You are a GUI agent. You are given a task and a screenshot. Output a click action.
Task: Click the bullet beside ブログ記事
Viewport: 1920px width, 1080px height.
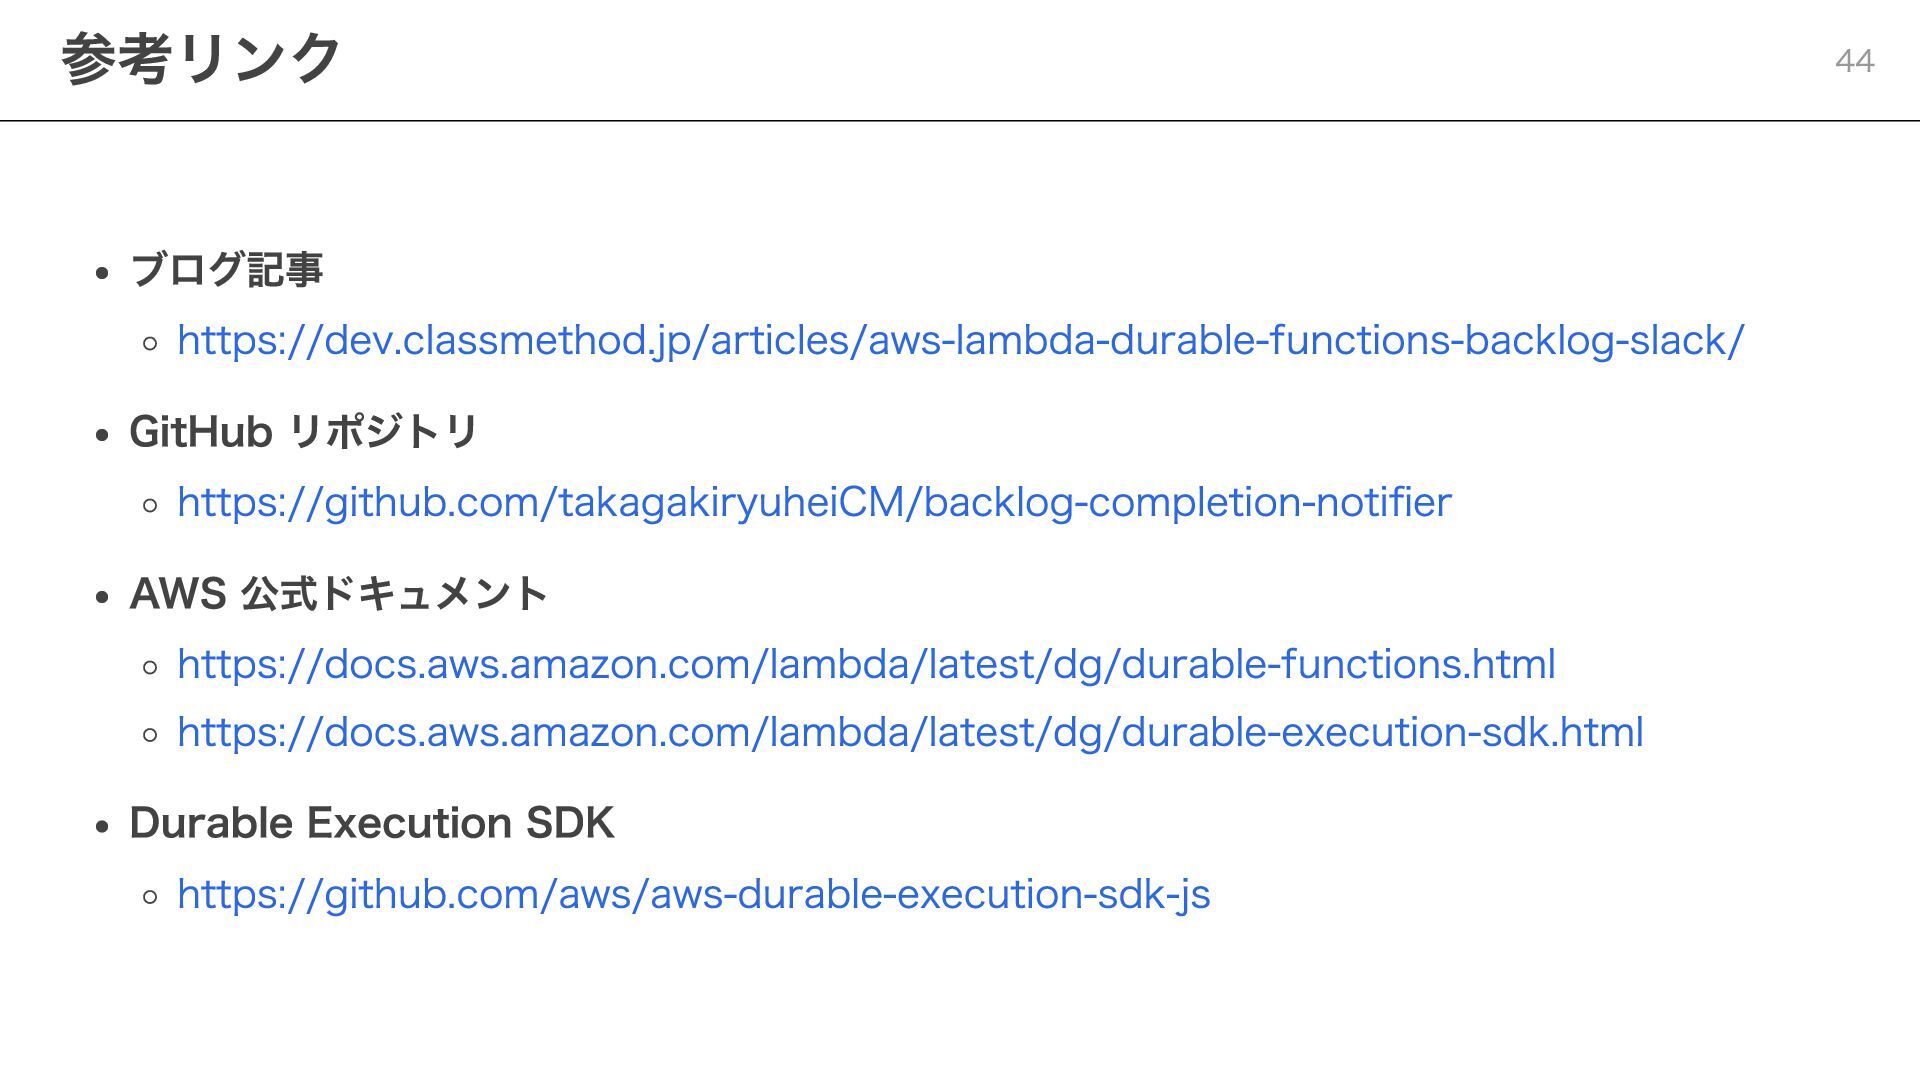pos(102,273)
